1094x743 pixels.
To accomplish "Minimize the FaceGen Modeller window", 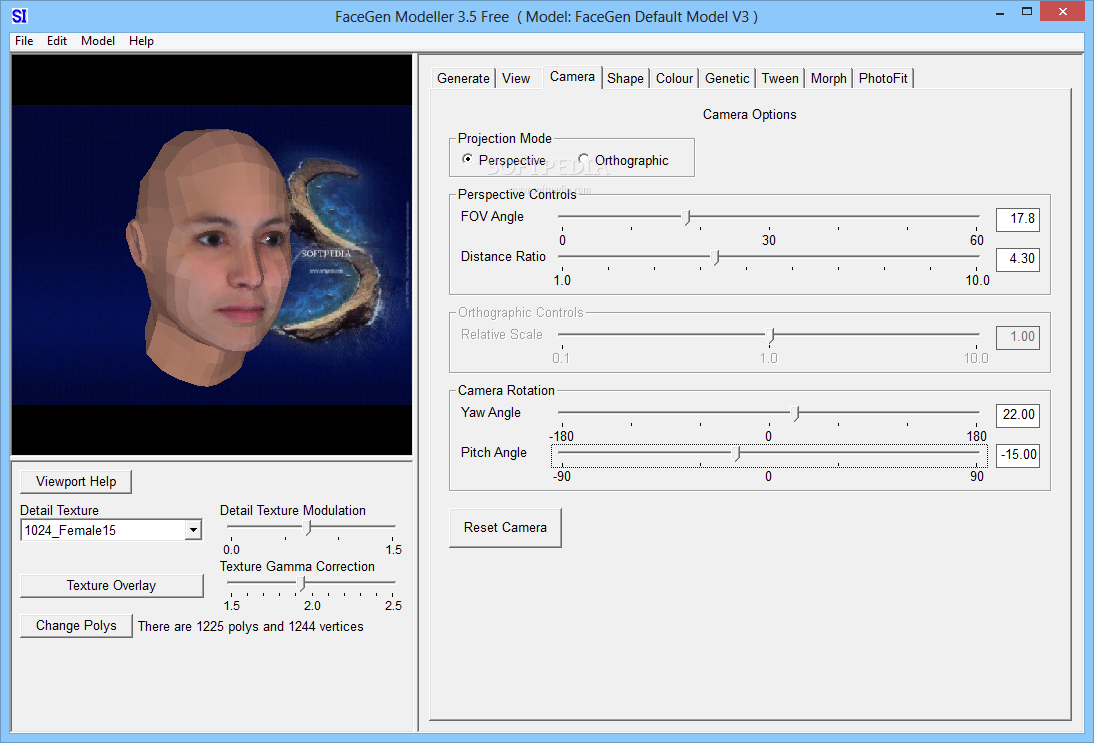I will coord(1000,12).
